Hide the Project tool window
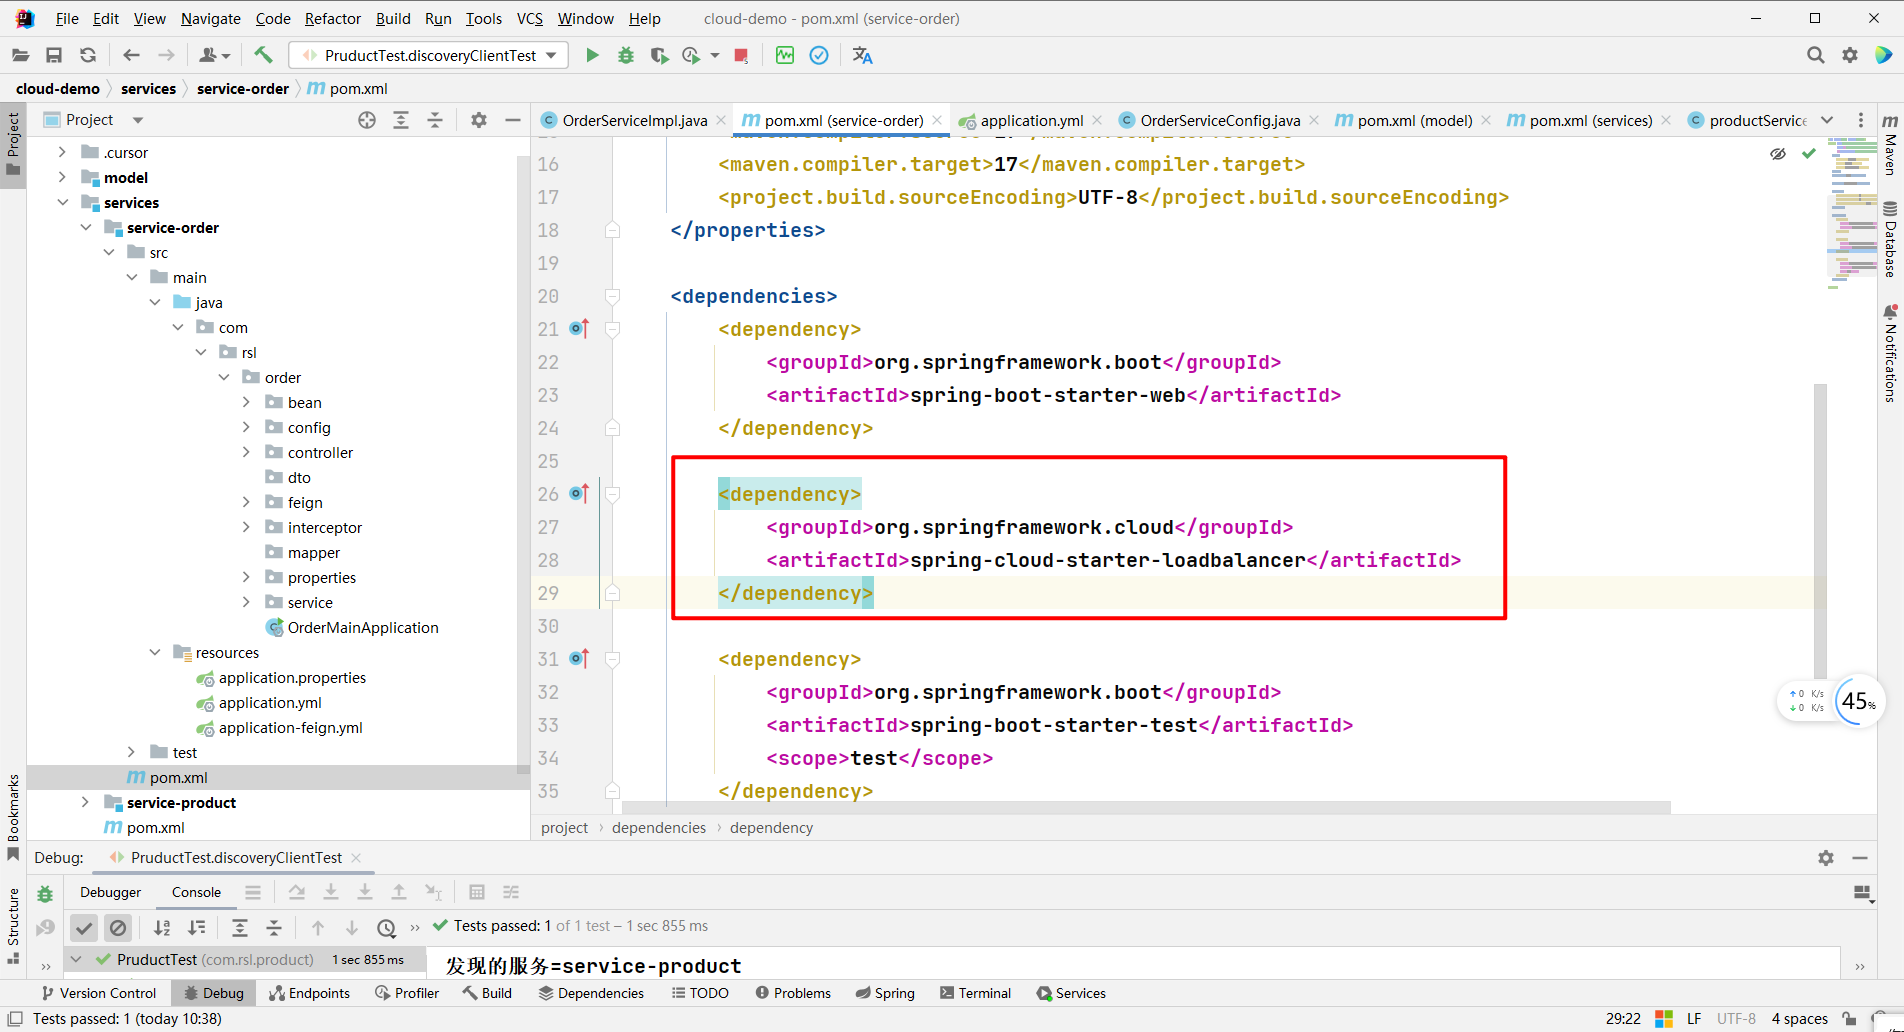The image size is (1904, 1032). (513, 120)
